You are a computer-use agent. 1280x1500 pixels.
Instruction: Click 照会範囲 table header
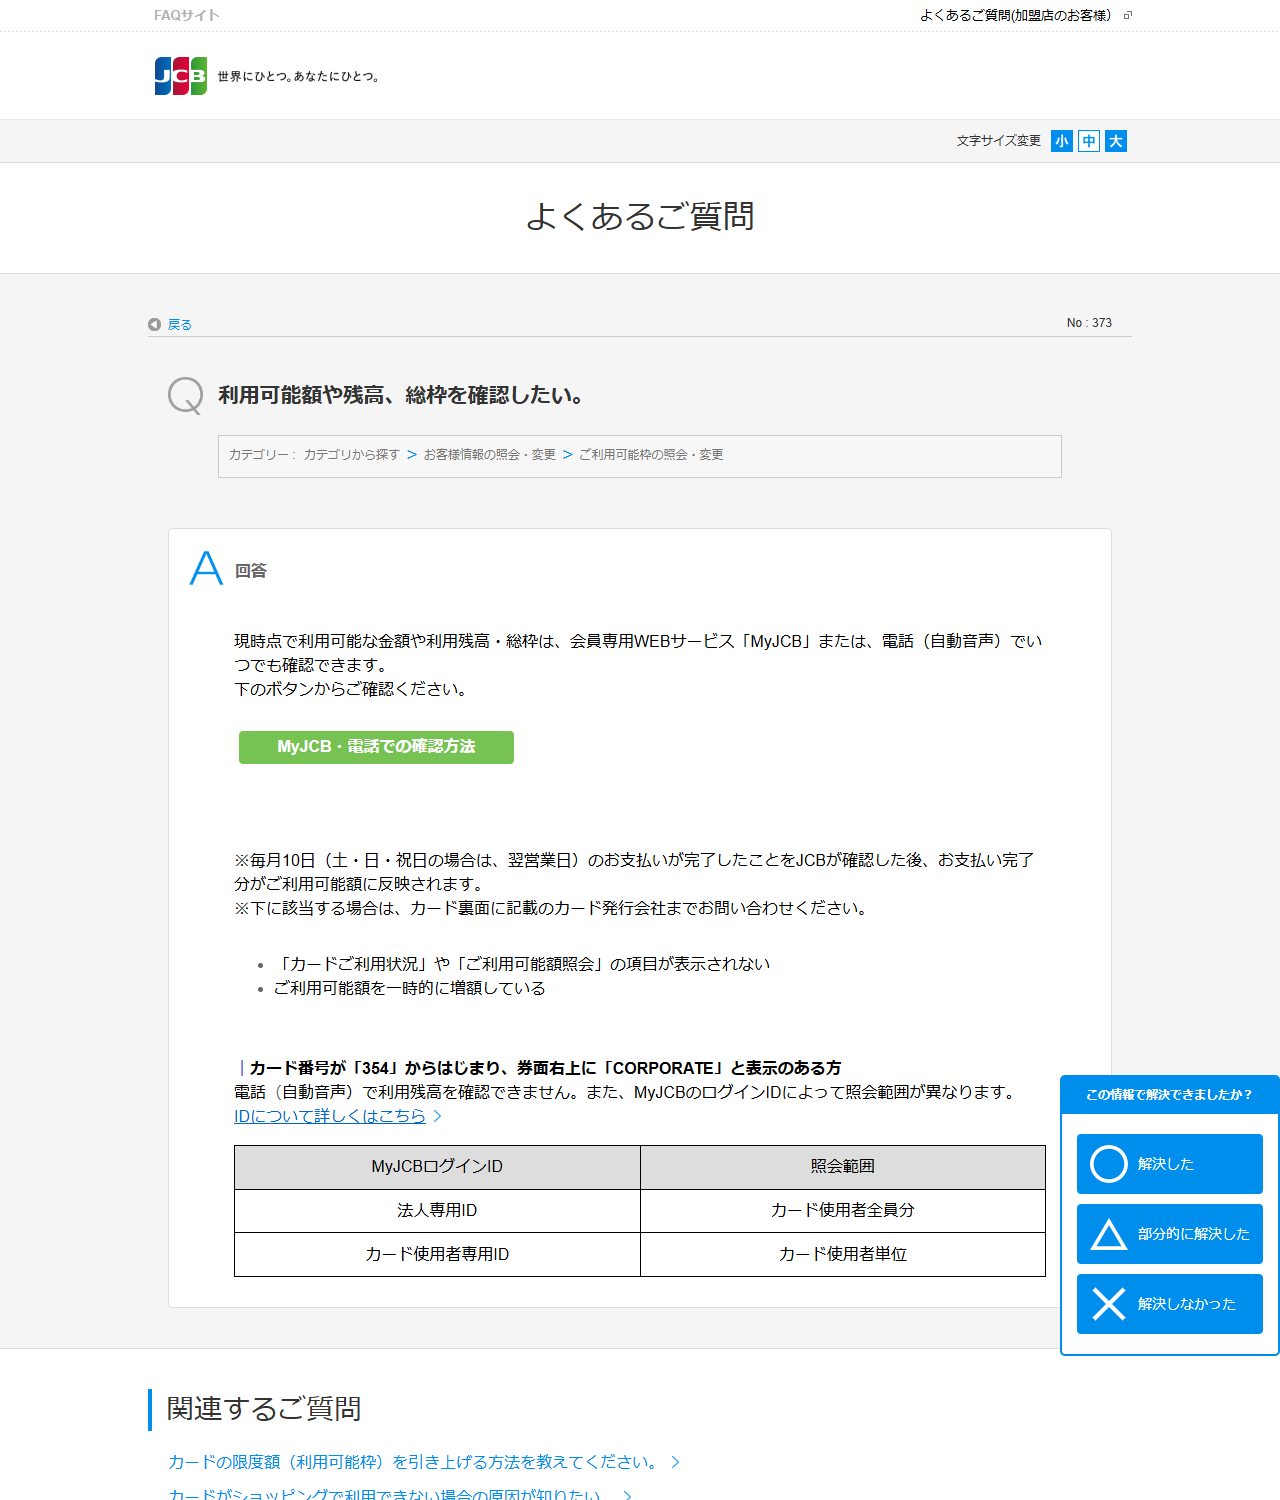point(843,1167)
